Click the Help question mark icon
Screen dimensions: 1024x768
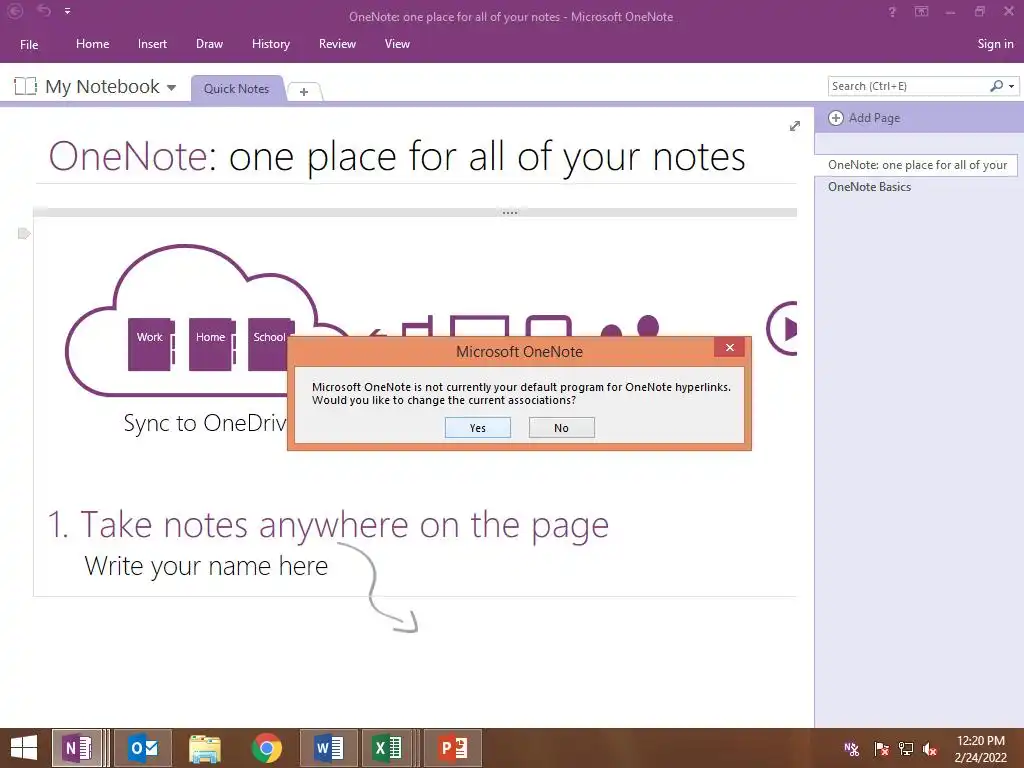click(x=892, y=12)
